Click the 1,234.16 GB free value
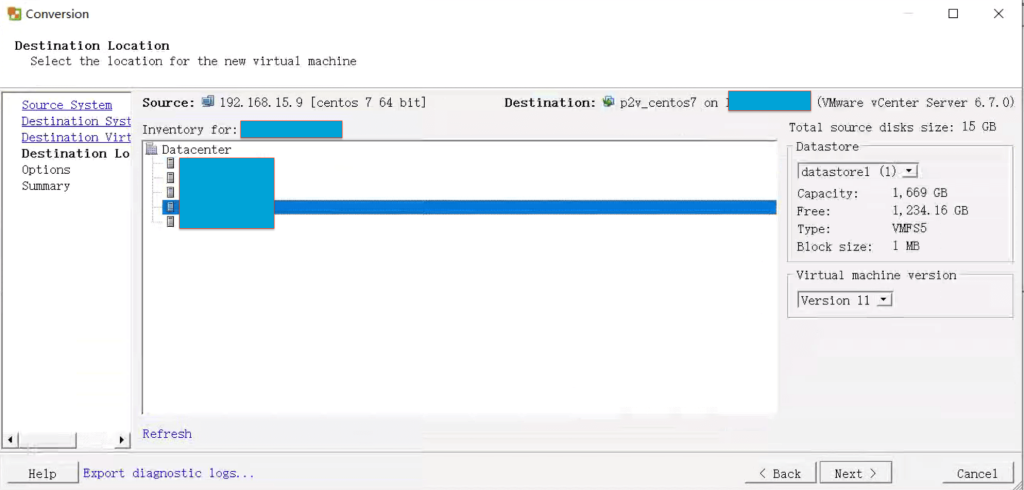The image size is (1024, 490). click(x=930, y=211)
